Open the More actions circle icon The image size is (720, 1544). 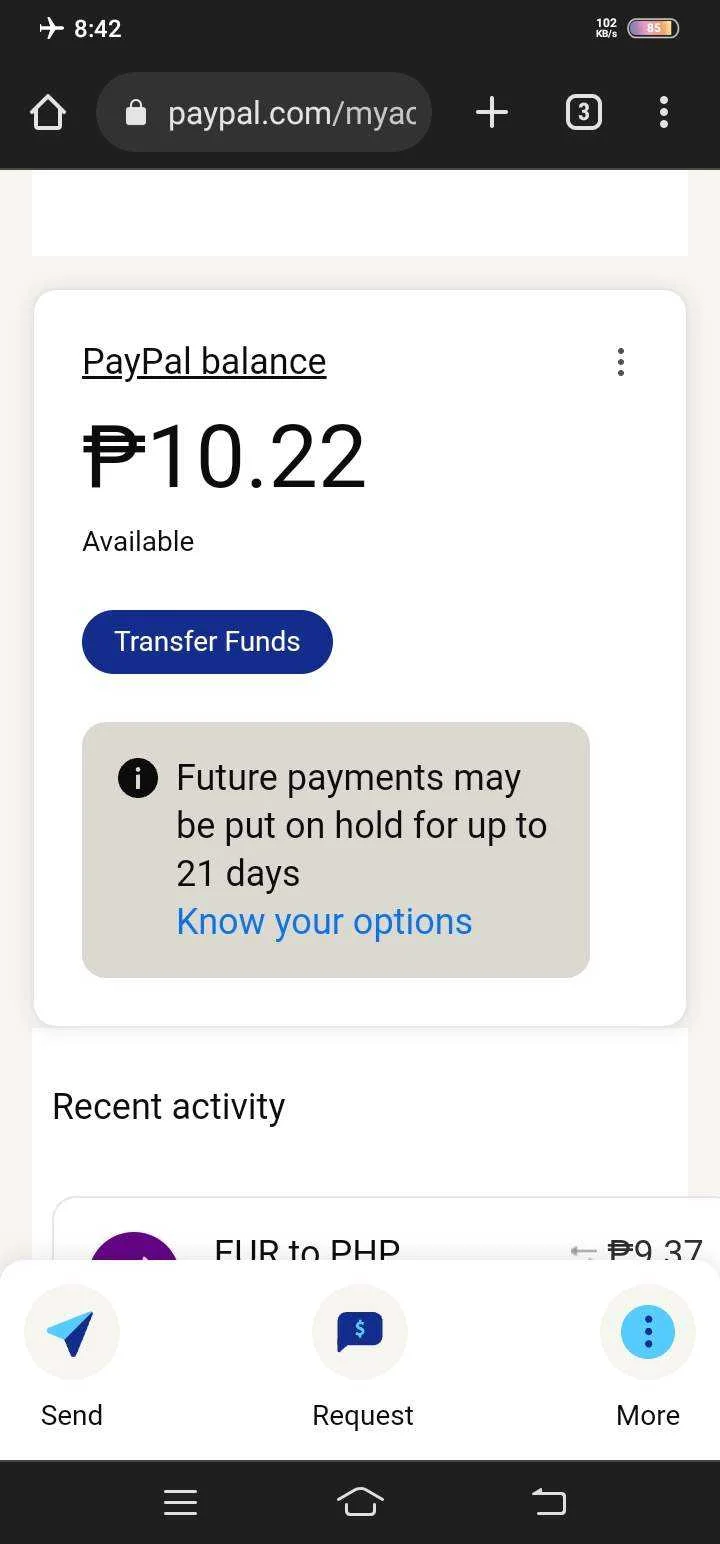[648, 1332]
